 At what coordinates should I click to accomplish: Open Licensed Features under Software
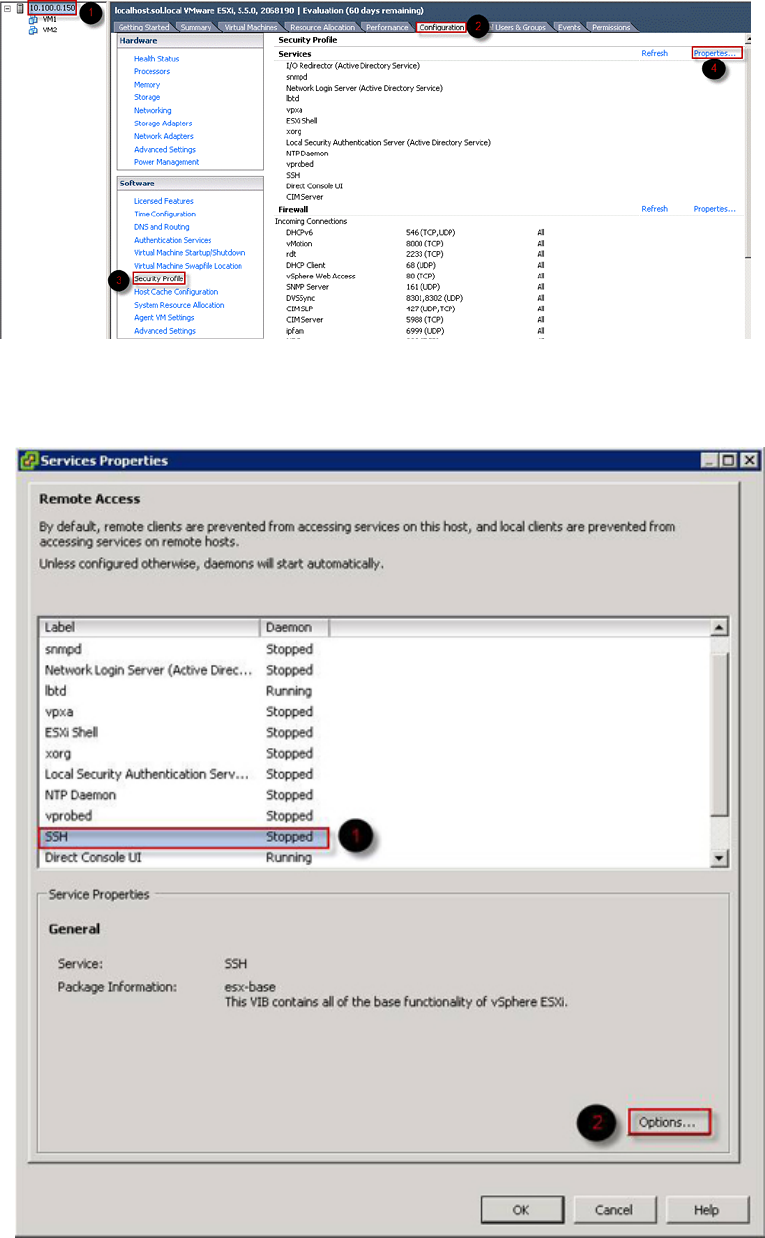pyautogui.click(x=164, y=202)
